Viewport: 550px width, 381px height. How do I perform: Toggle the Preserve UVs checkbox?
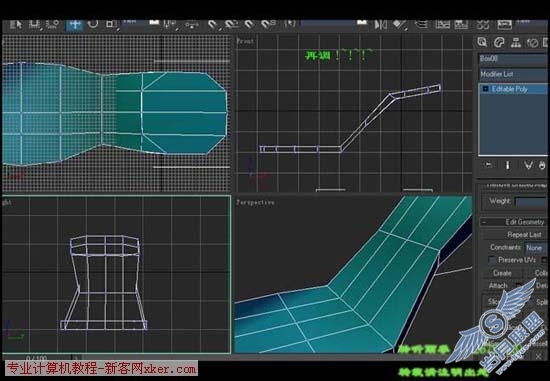492,260
